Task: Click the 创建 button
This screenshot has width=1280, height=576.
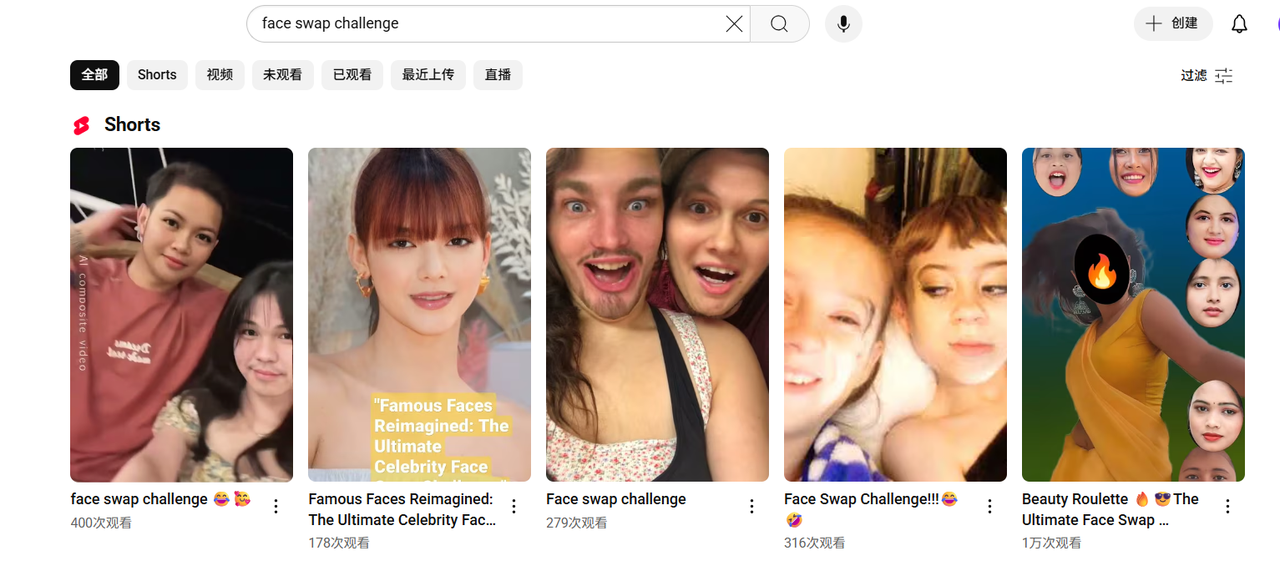Action: pyautogui.click(x=1172, y=23)
